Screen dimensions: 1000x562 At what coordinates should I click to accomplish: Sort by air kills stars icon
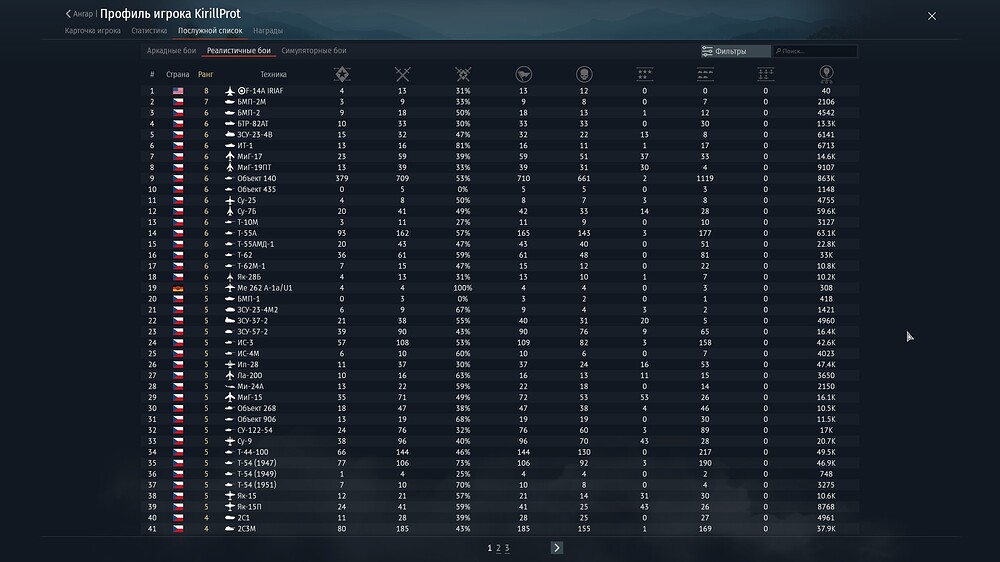(645, 75)
